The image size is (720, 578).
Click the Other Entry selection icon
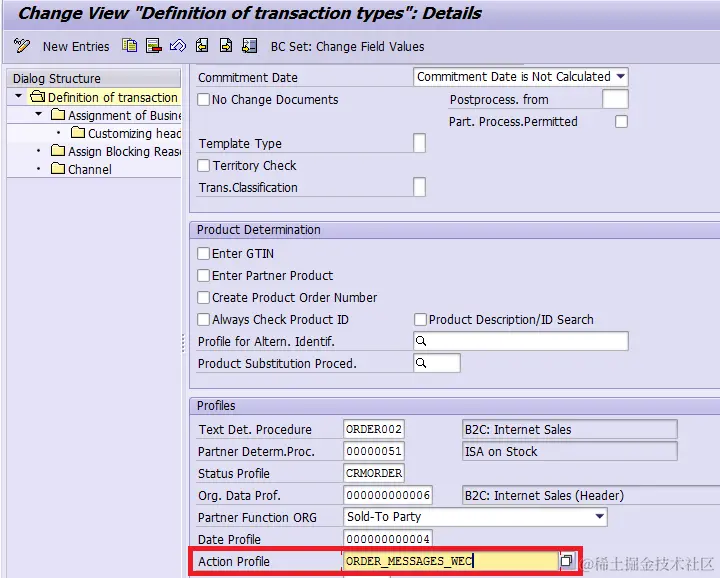click(249, 45)
